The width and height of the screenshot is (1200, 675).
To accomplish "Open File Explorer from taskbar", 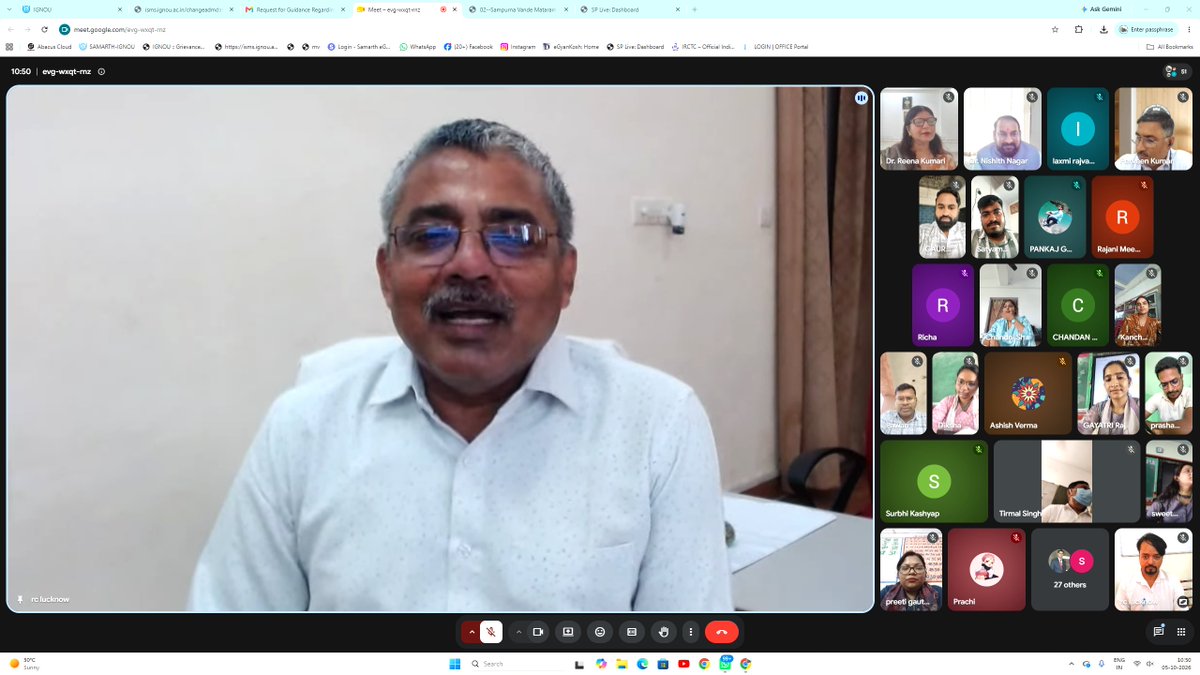I will tap(621, 664).
